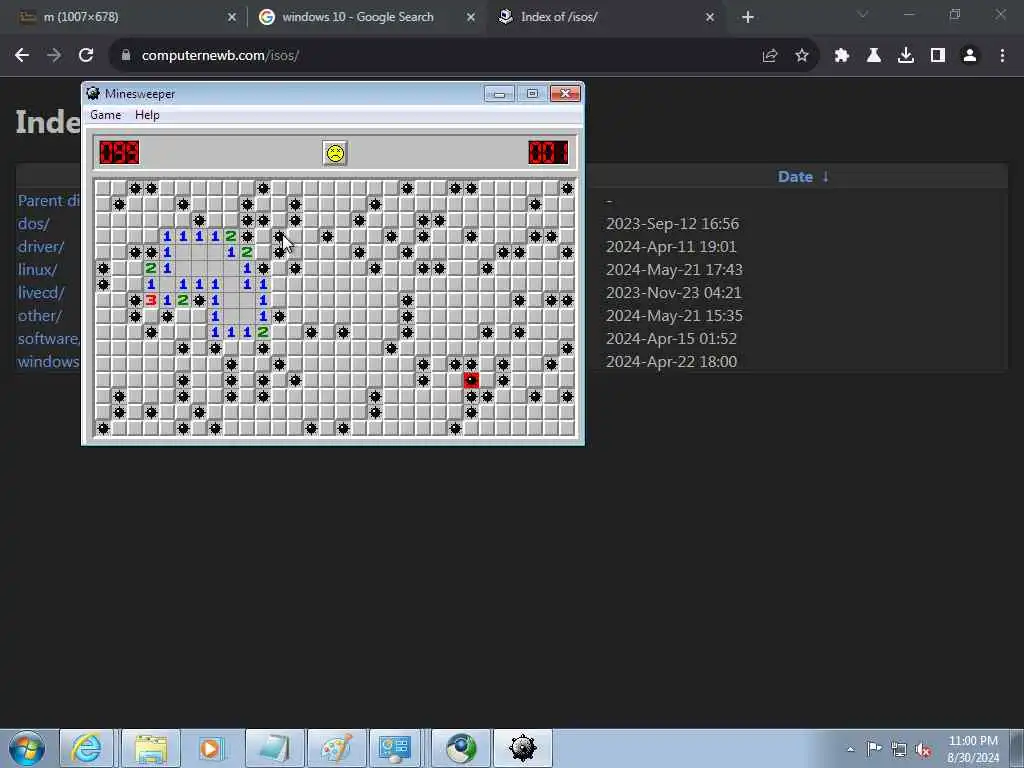Open the dos/ directory link
This screenshot has width=1024, height=768.
tap(33, 224)
